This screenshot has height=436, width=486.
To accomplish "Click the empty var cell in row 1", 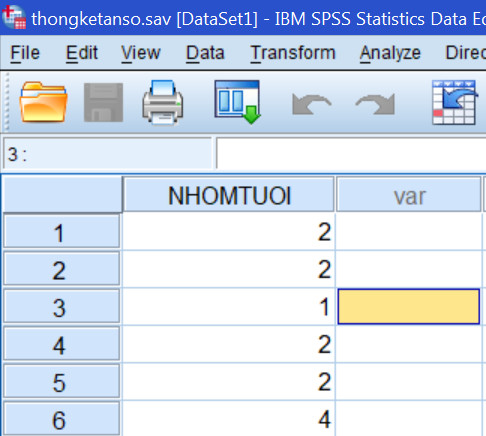I will [x=409, y=231].
